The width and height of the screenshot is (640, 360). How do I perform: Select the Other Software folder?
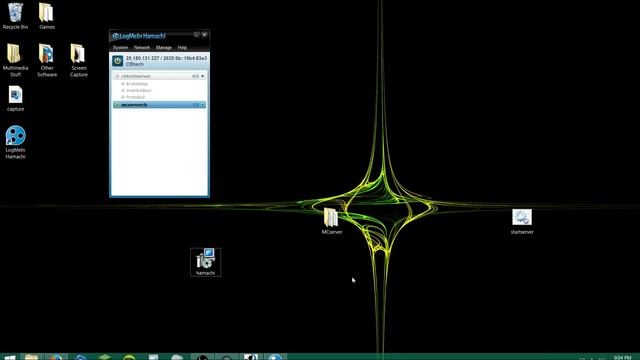[x=47, y=60]
